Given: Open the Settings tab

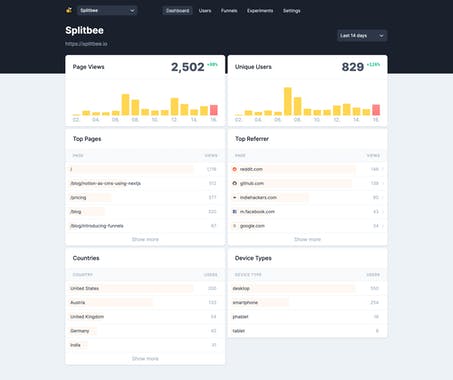Looking at the screenshot, I should pyautogui.click(x=292, y=11).
